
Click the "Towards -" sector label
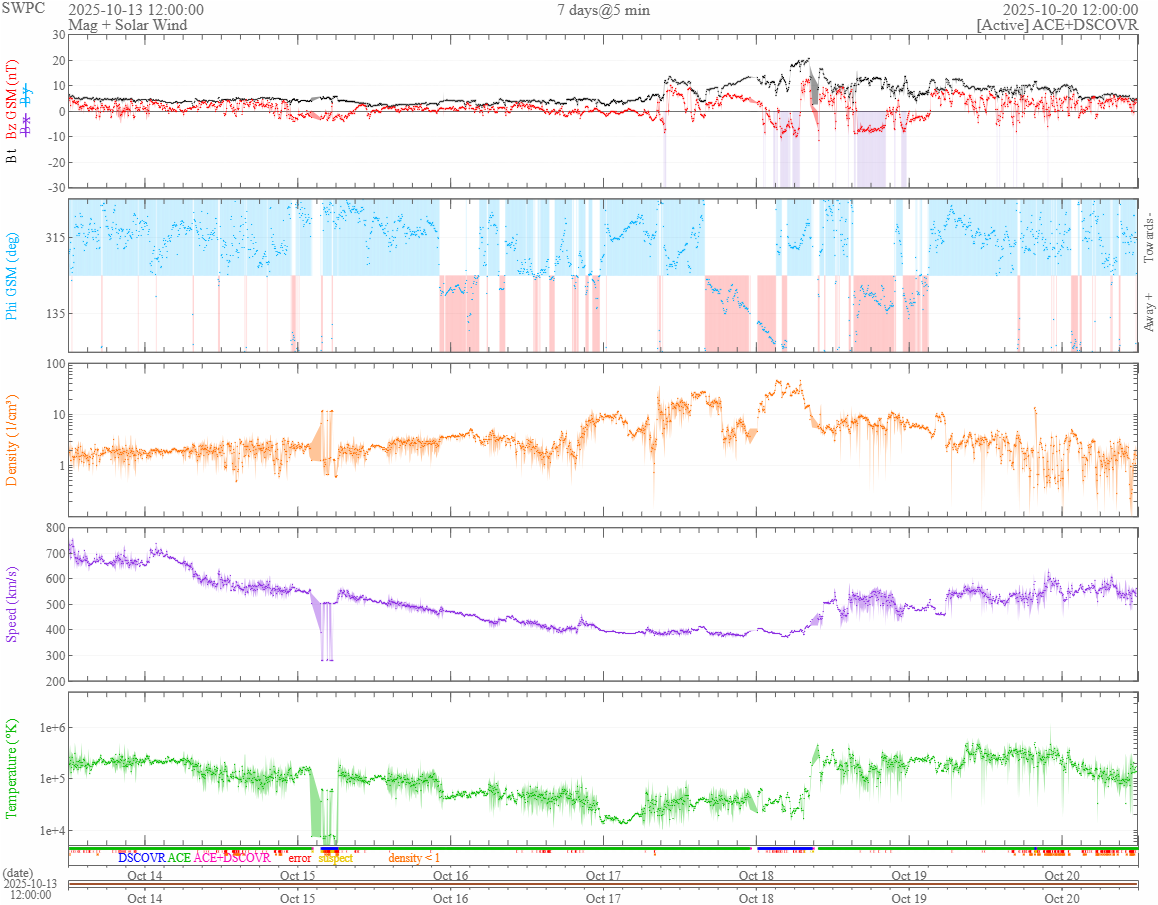(1148, 238)
